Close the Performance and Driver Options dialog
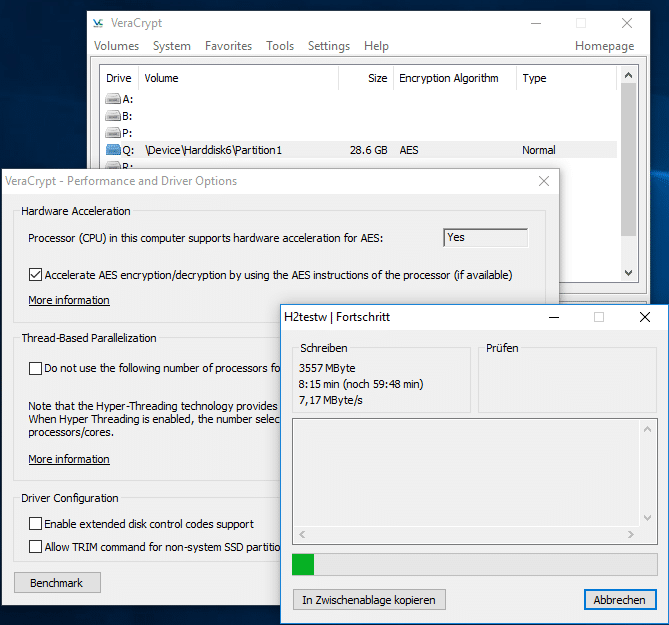Viewport: 669px width, 625px height. 544,181
